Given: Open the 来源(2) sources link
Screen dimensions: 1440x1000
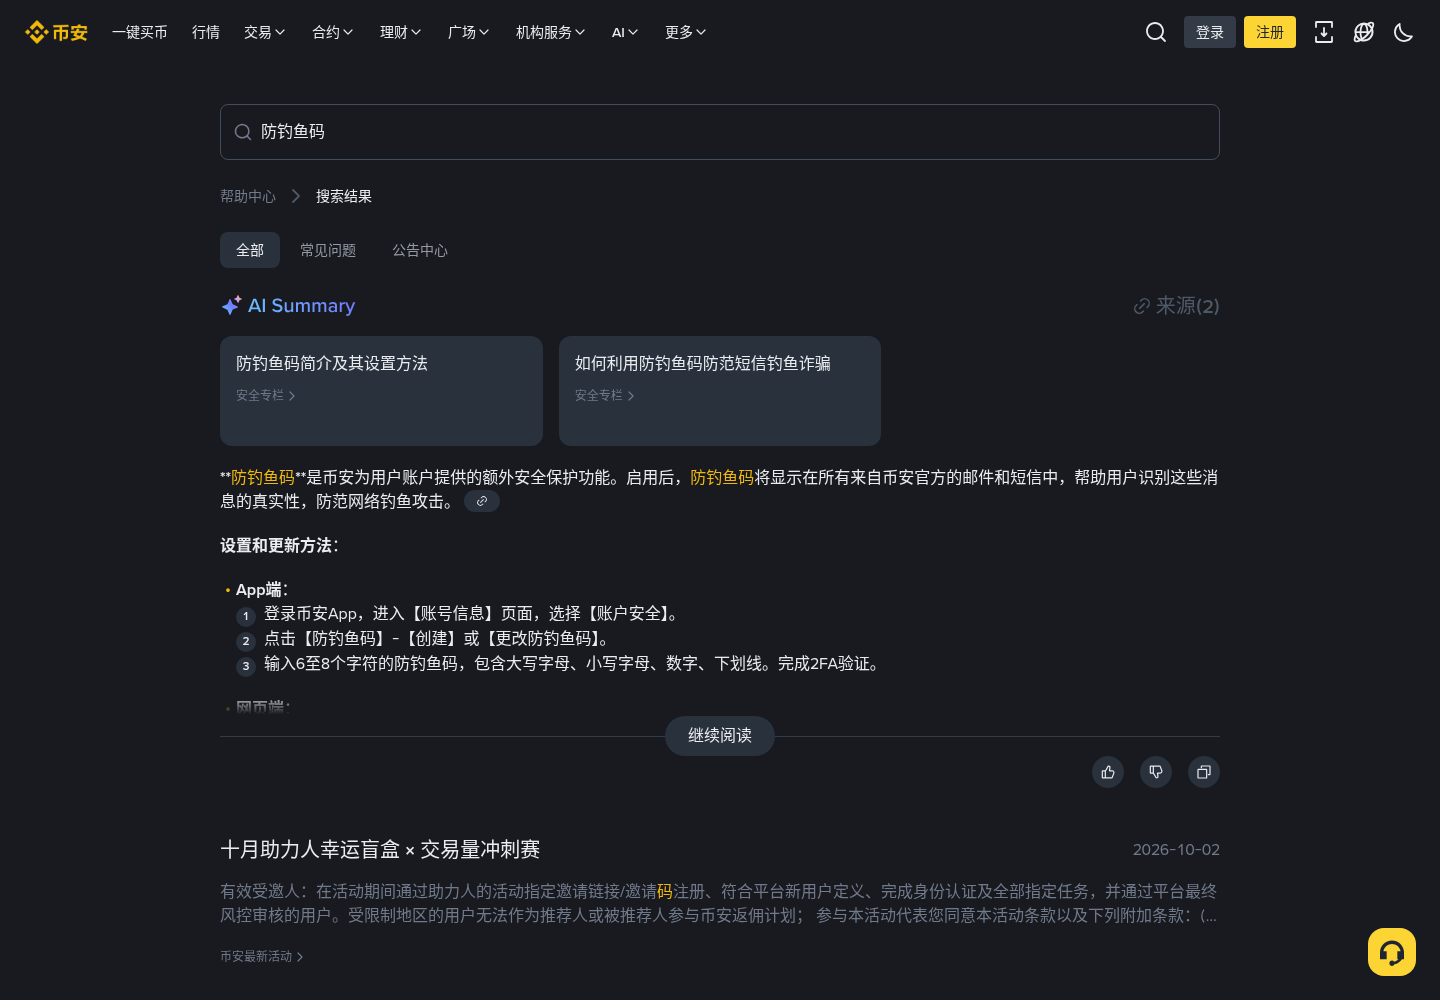Looking at the screenshot, I should pyautogui.click(x=1176, y=306).
